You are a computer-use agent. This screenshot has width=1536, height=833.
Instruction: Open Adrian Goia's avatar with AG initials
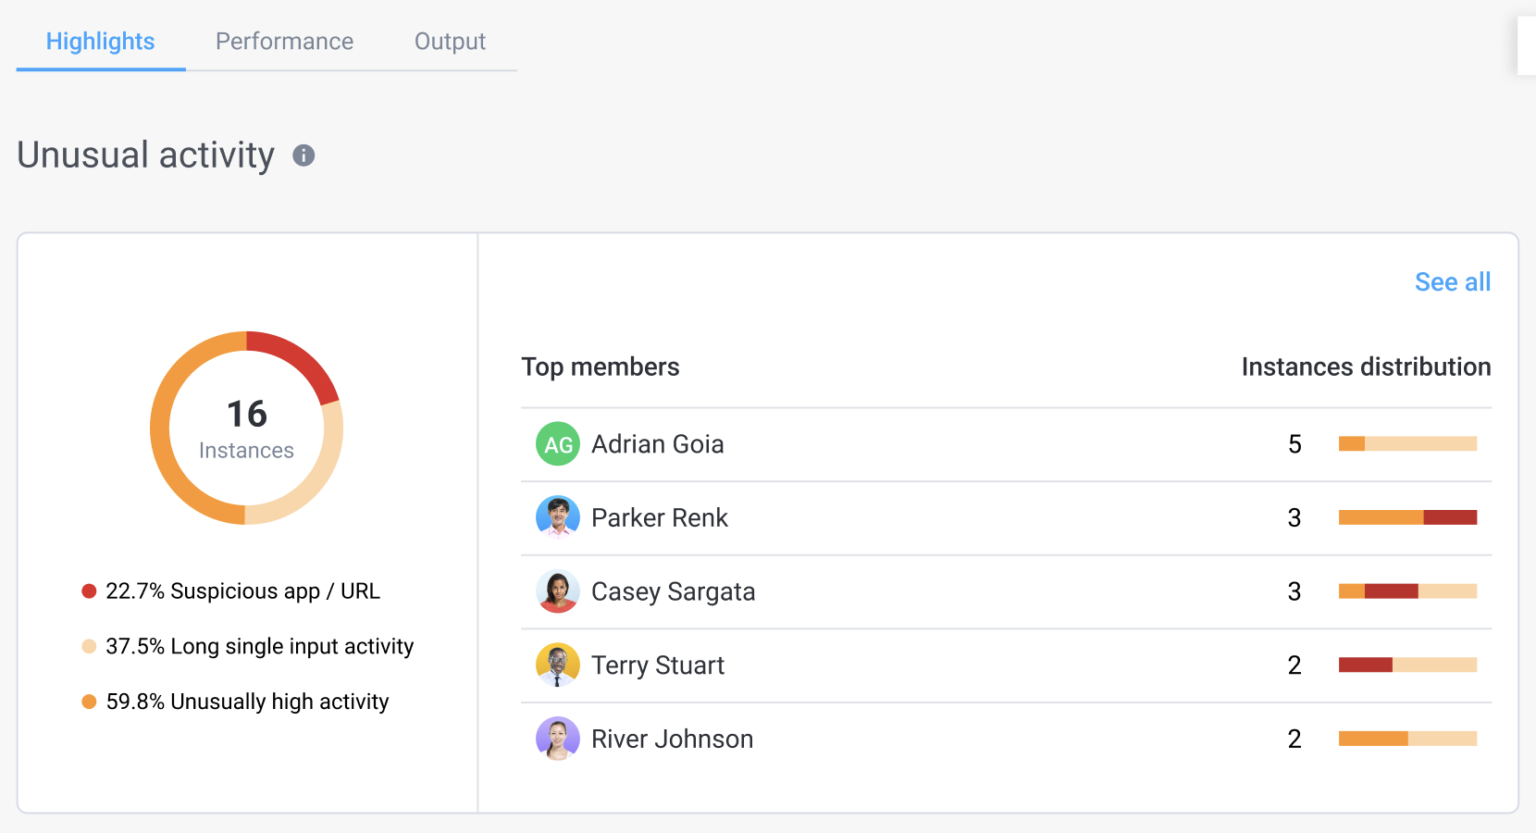[558, 444]
